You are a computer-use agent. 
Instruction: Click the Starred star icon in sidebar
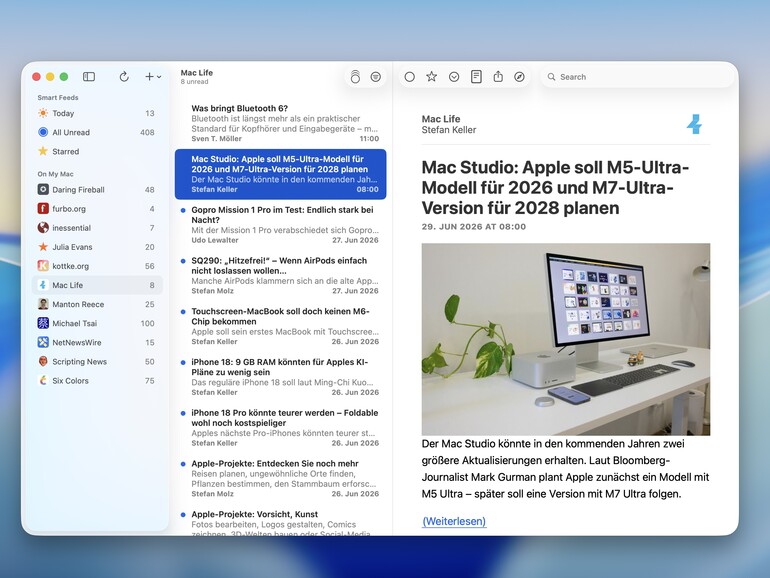point(43,151)
